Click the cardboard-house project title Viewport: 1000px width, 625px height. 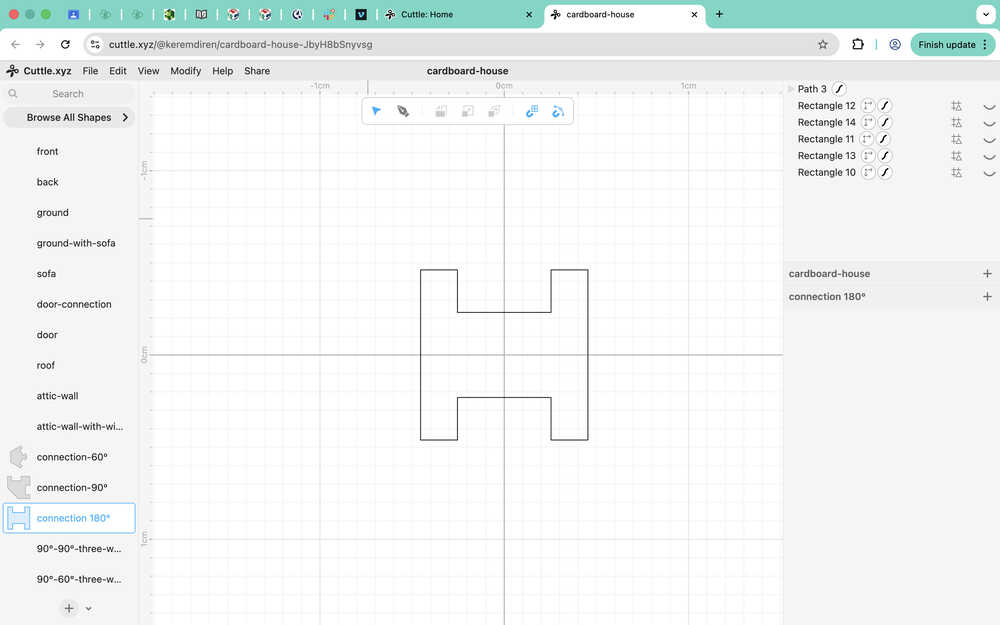pyautogui.click(x=467, y=71)
